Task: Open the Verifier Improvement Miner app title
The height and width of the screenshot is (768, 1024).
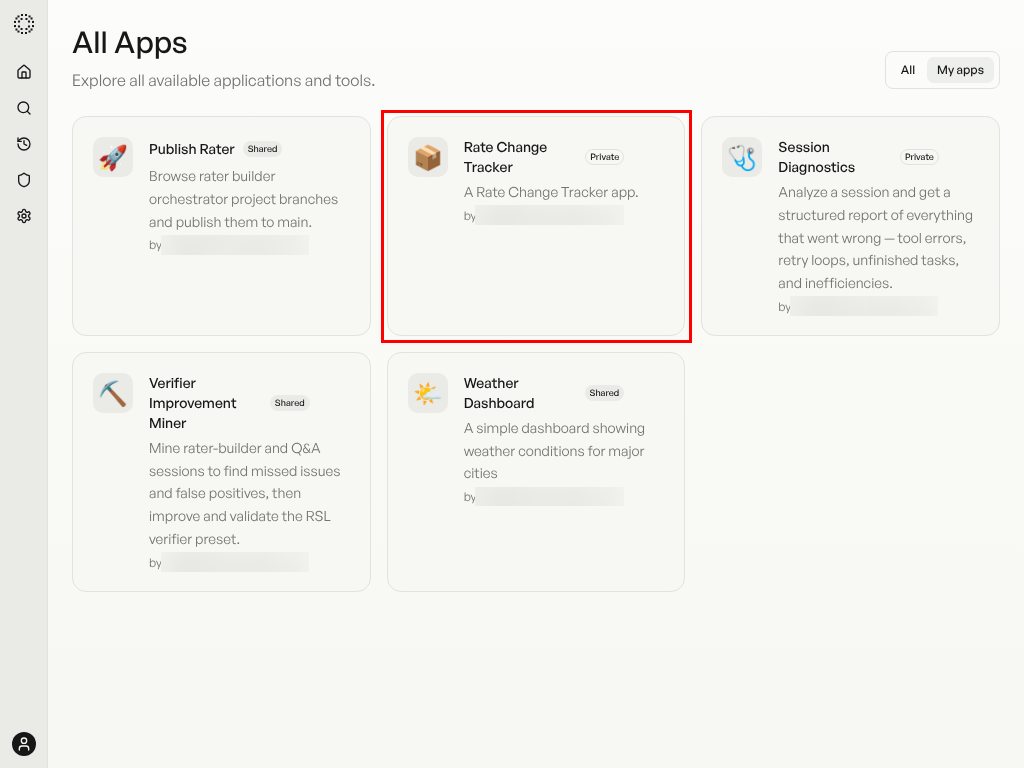Action: 193,403
